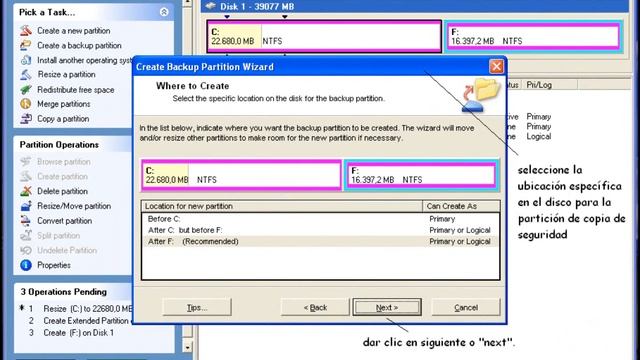
Task: Select After C: but before F: row
Action: pos(320,230)
